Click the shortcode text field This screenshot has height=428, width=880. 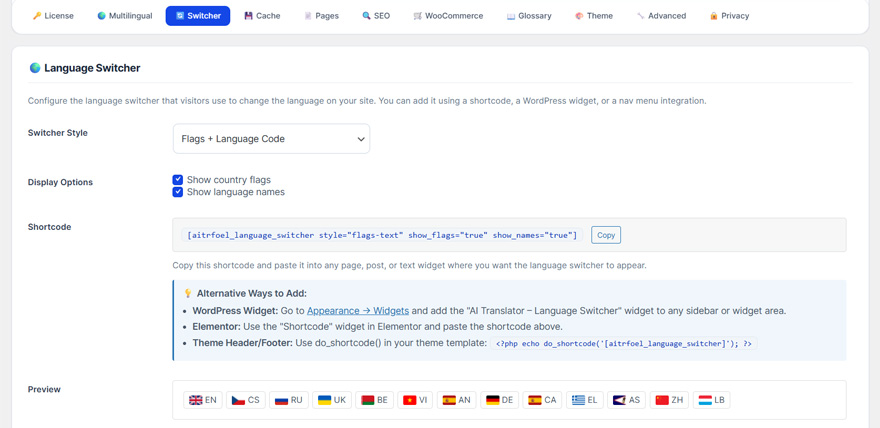[382, 235]
